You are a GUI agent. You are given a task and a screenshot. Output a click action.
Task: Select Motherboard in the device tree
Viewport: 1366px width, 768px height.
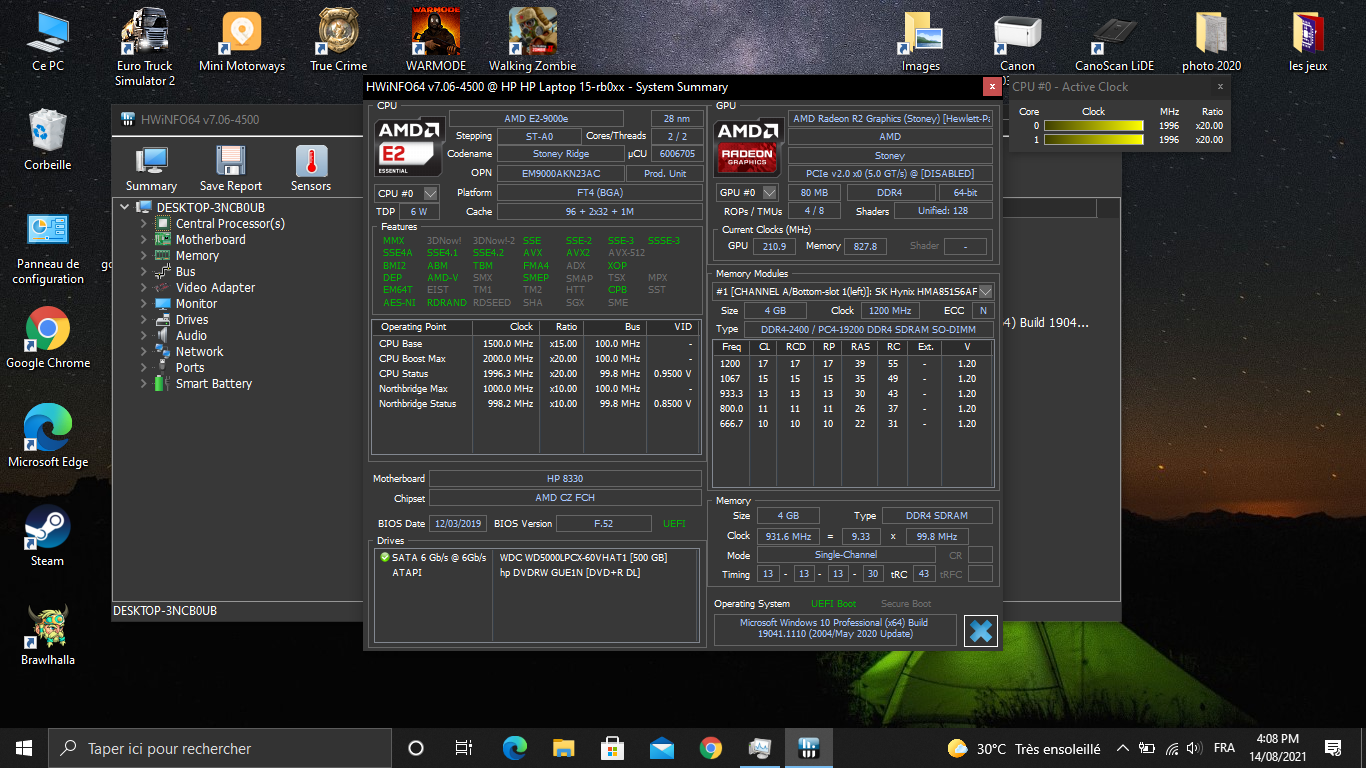(x=210, y=240)
